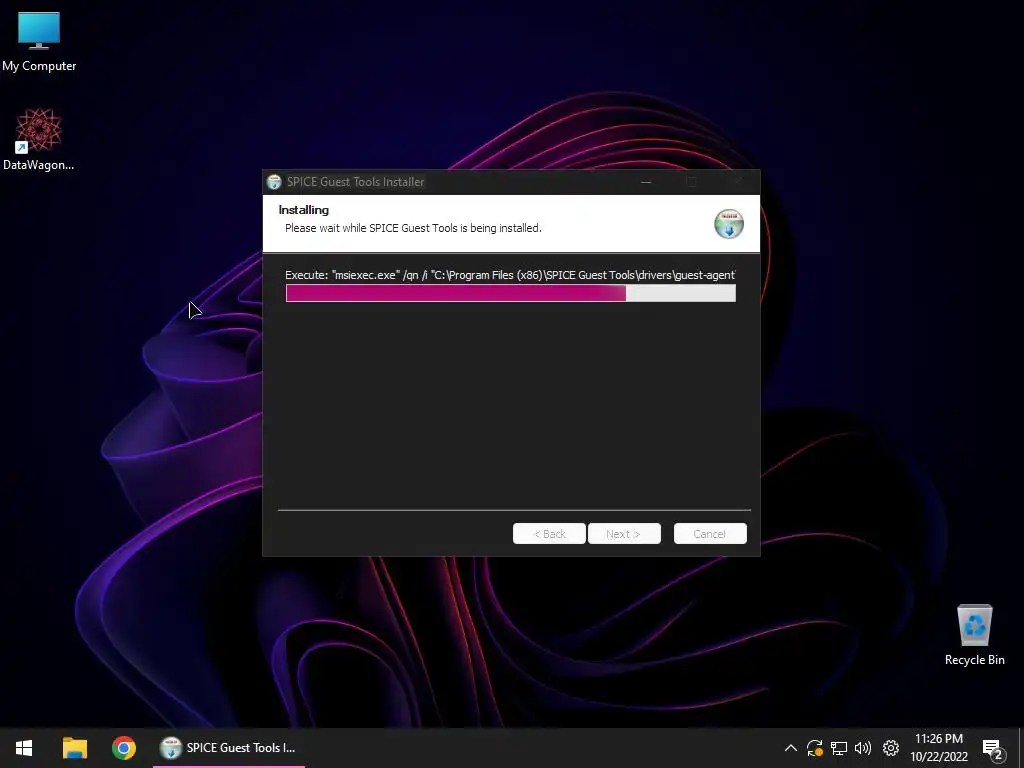The image size is (1024, 768).
Task: Click the SPICE Guest Tools Installer title
Action: point(356,182)
